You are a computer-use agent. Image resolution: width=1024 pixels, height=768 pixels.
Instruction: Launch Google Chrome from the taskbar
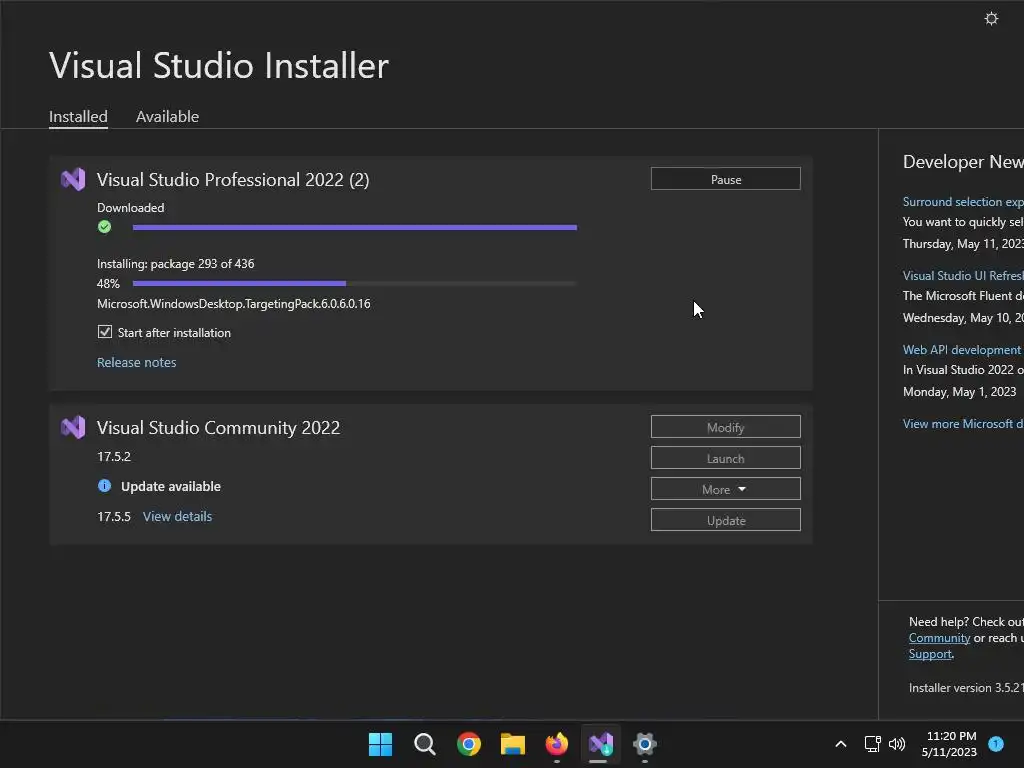tap(468, 744)
